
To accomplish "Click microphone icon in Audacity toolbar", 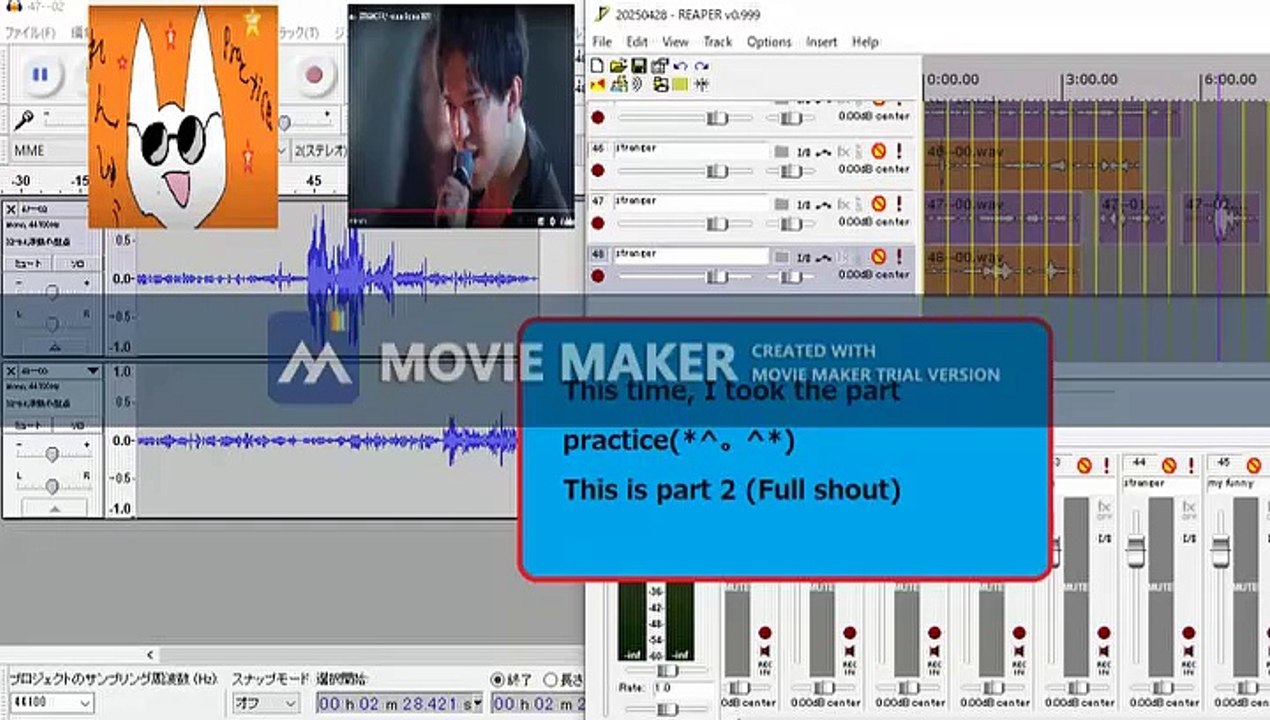I will click(24, 120).
